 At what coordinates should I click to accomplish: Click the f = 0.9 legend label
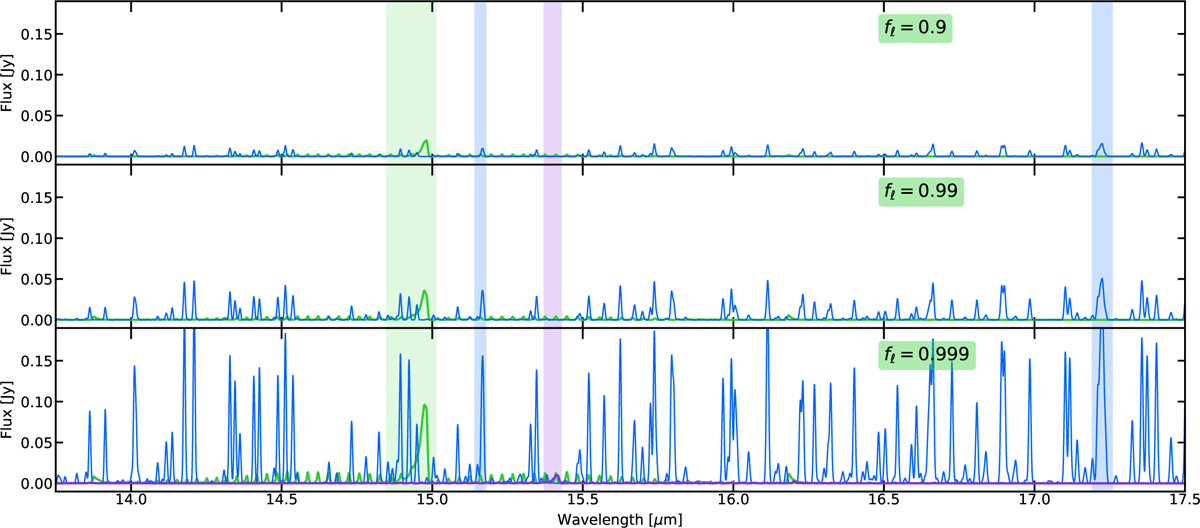click(x=913, y=29)
